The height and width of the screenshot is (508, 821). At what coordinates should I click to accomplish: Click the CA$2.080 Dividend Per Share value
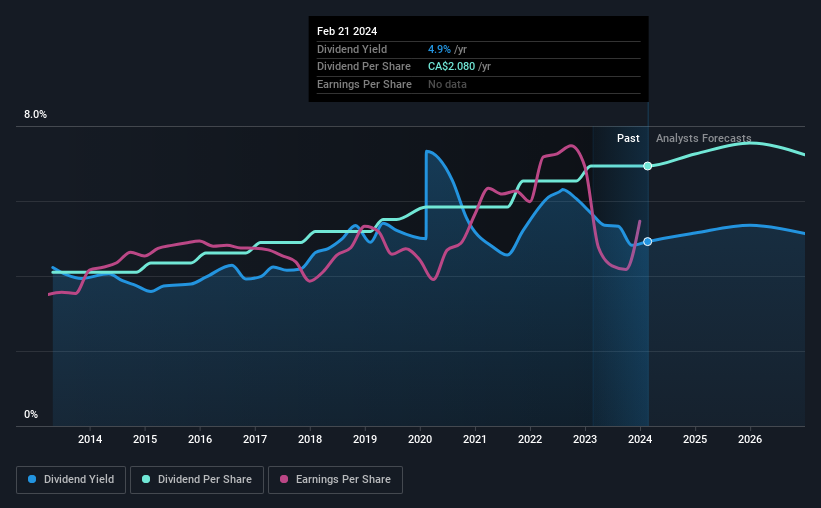451,67
